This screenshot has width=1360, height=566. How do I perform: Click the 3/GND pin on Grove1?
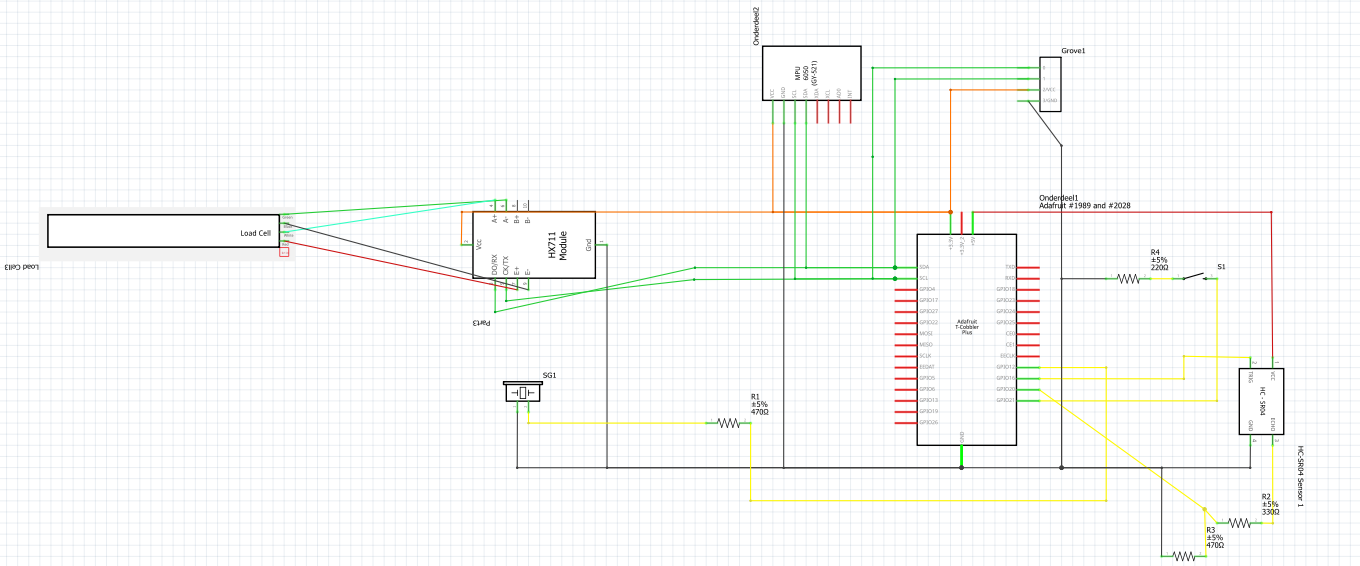[1029, 100]
